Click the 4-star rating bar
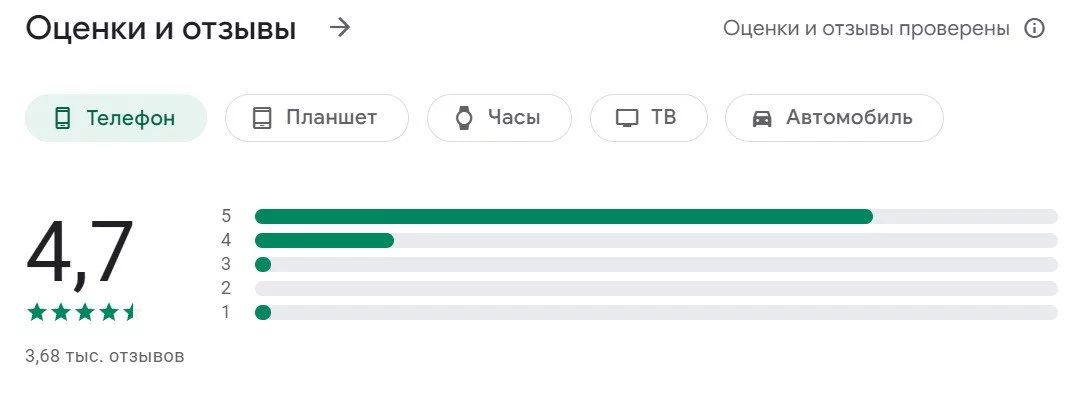The image size is (1073, 408). tap(656, 240)
